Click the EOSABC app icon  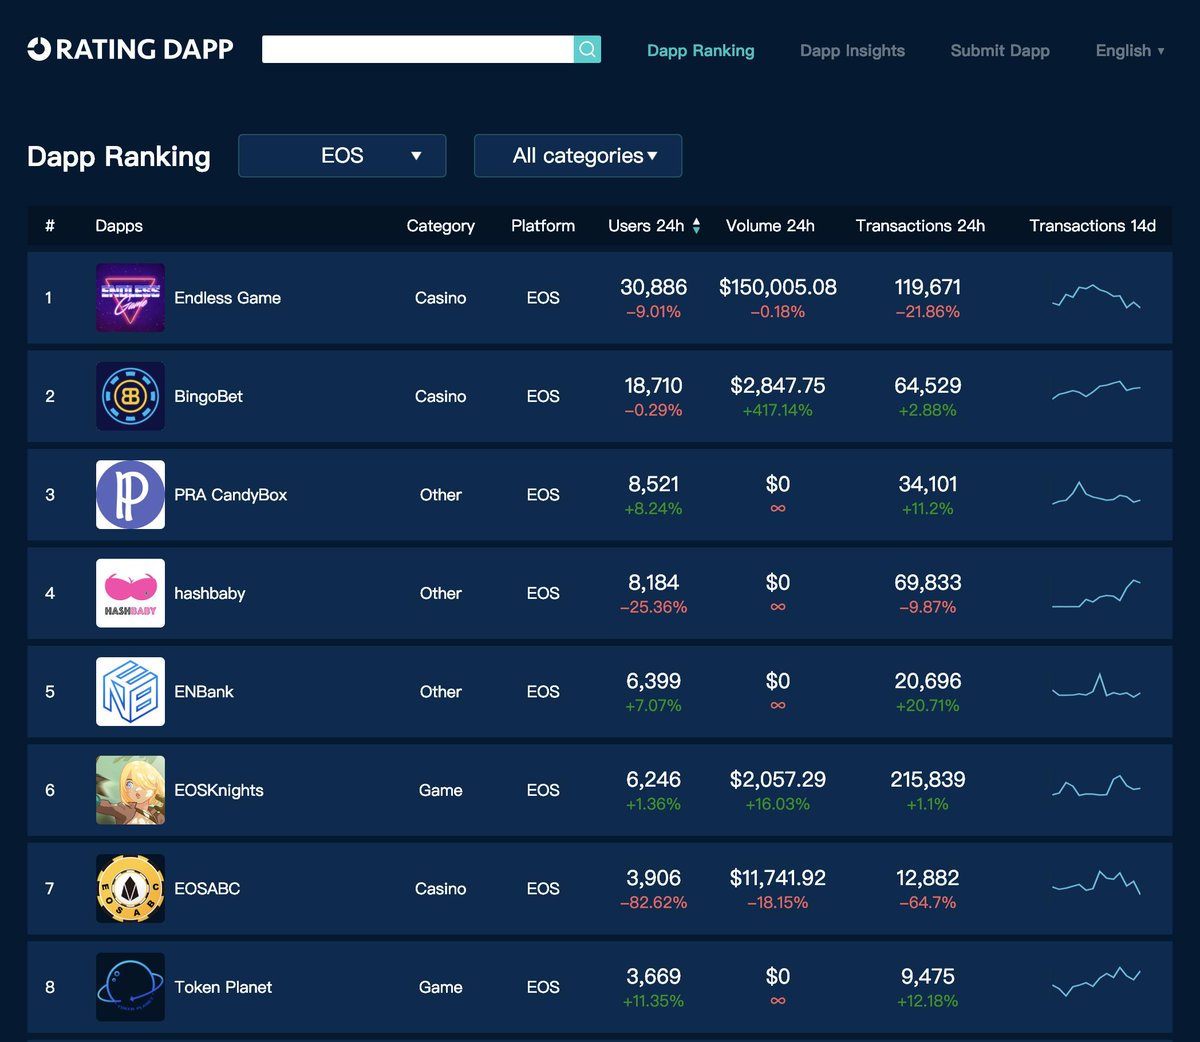click(130, 889)
